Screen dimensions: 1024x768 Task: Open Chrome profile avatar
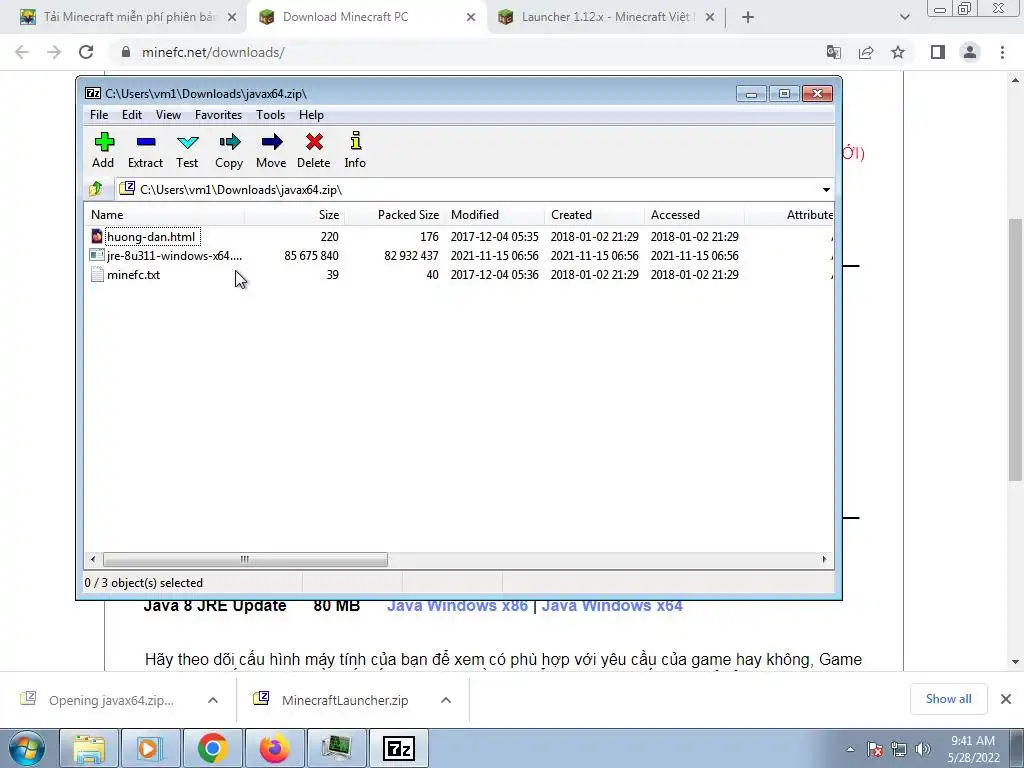coord(970,52)
